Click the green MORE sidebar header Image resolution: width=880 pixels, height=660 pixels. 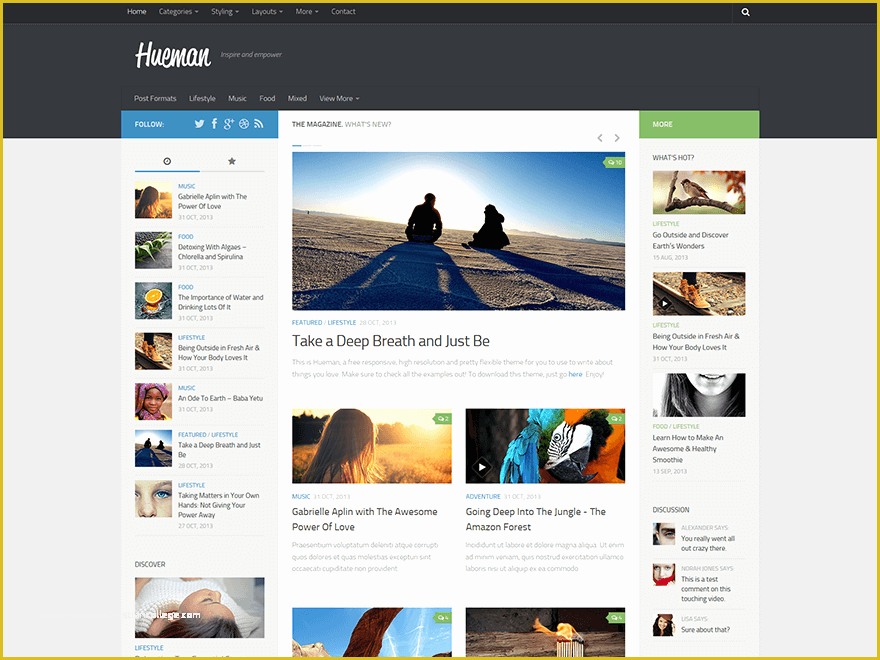[x=699, y=124]
